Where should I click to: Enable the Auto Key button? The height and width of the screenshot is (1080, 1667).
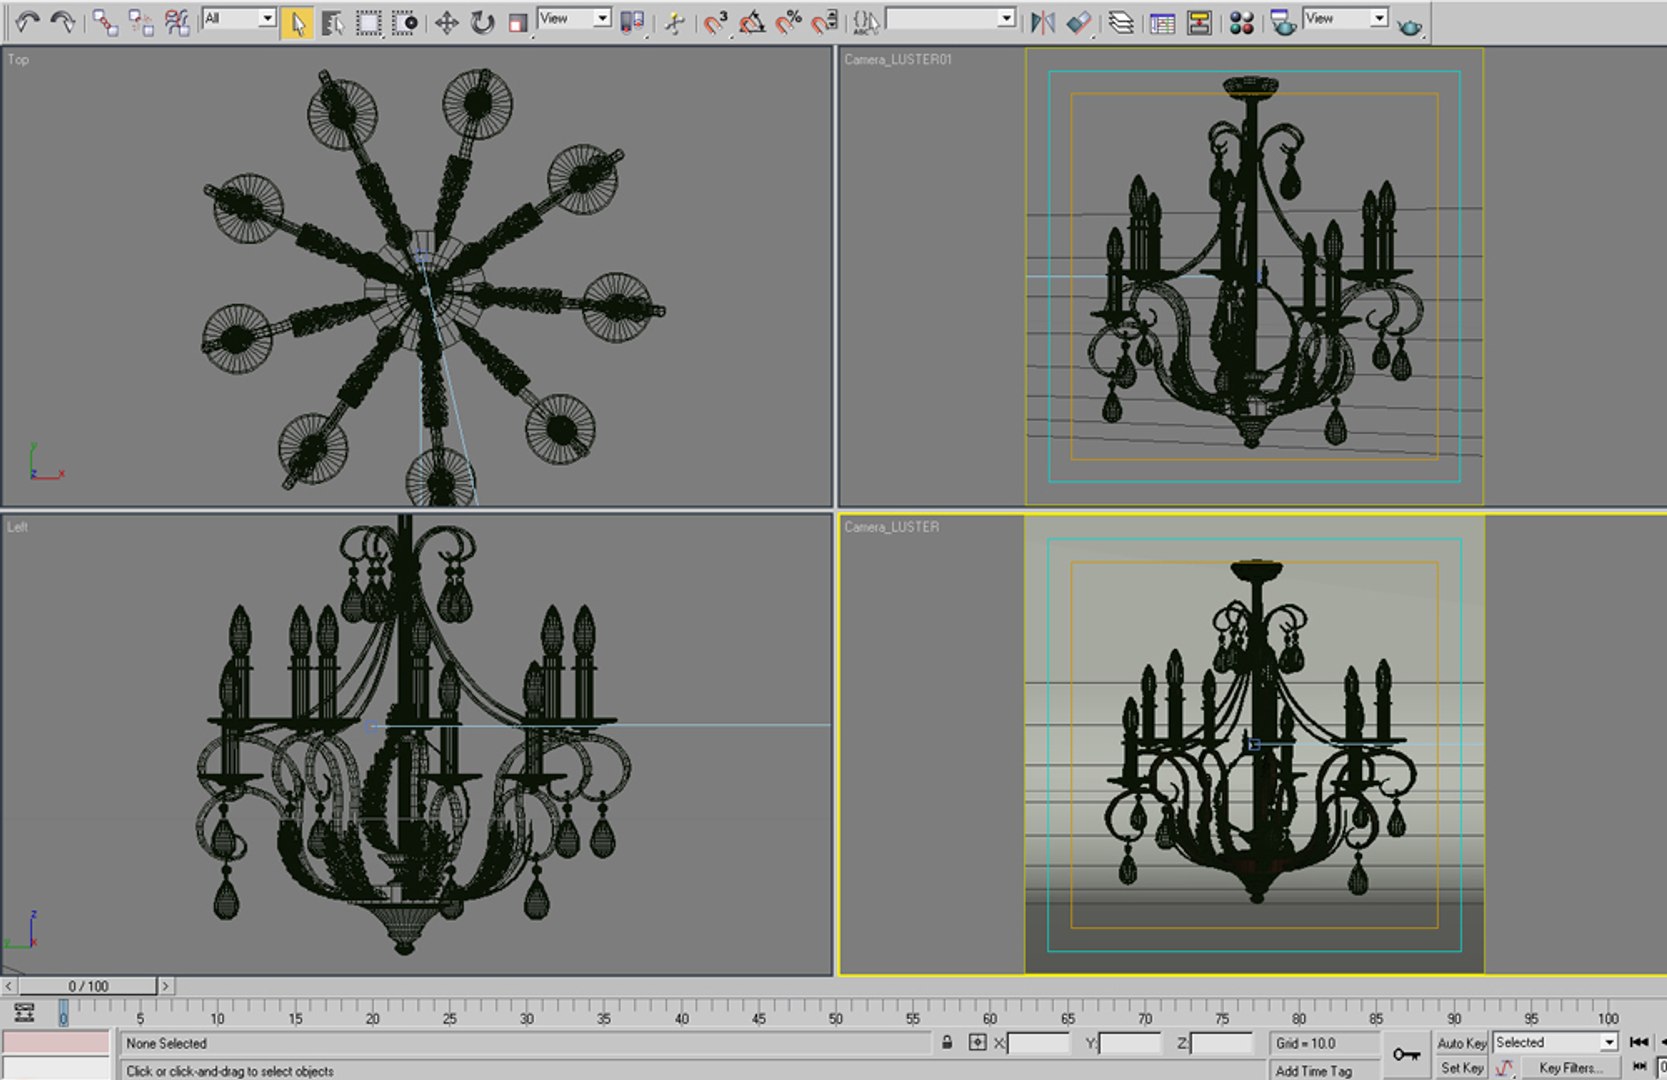point(1461,1043)
